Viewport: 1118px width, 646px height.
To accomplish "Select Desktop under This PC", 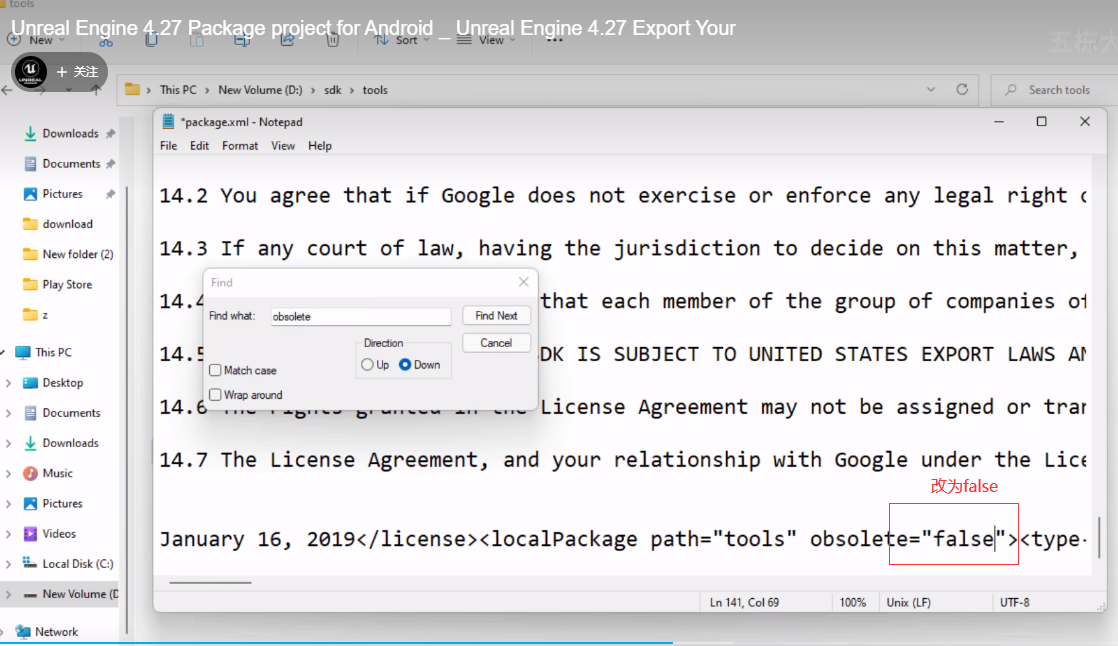I will click(53, 382).
